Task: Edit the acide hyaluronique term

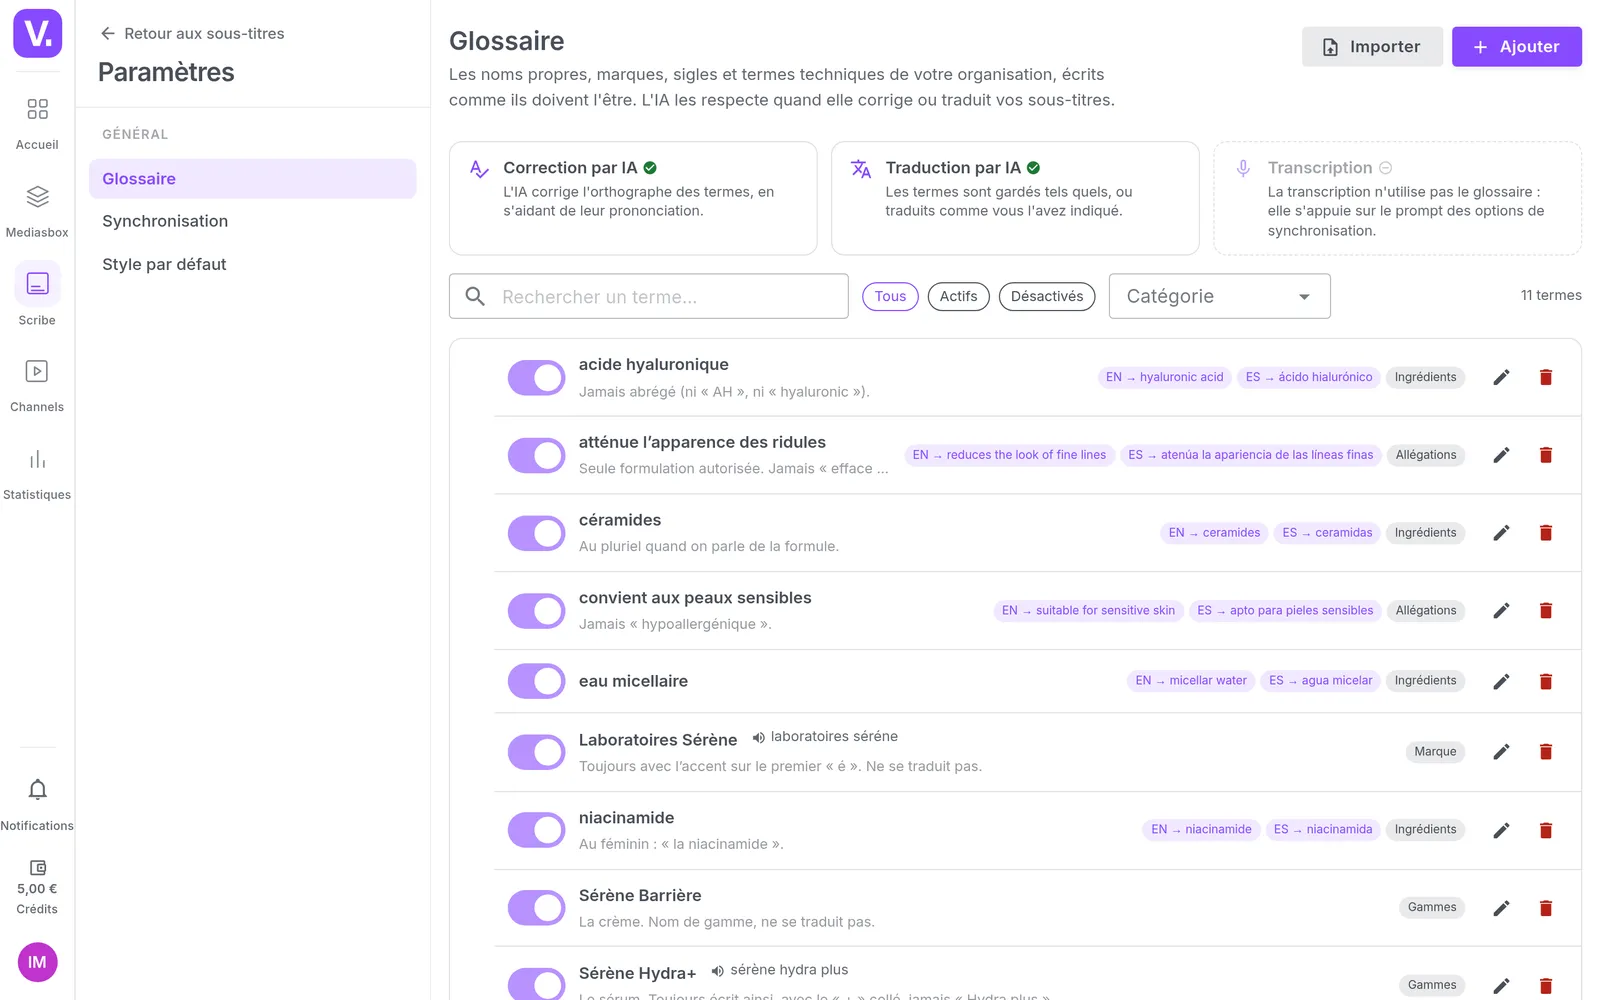Action: click(x=1501, y=377)
